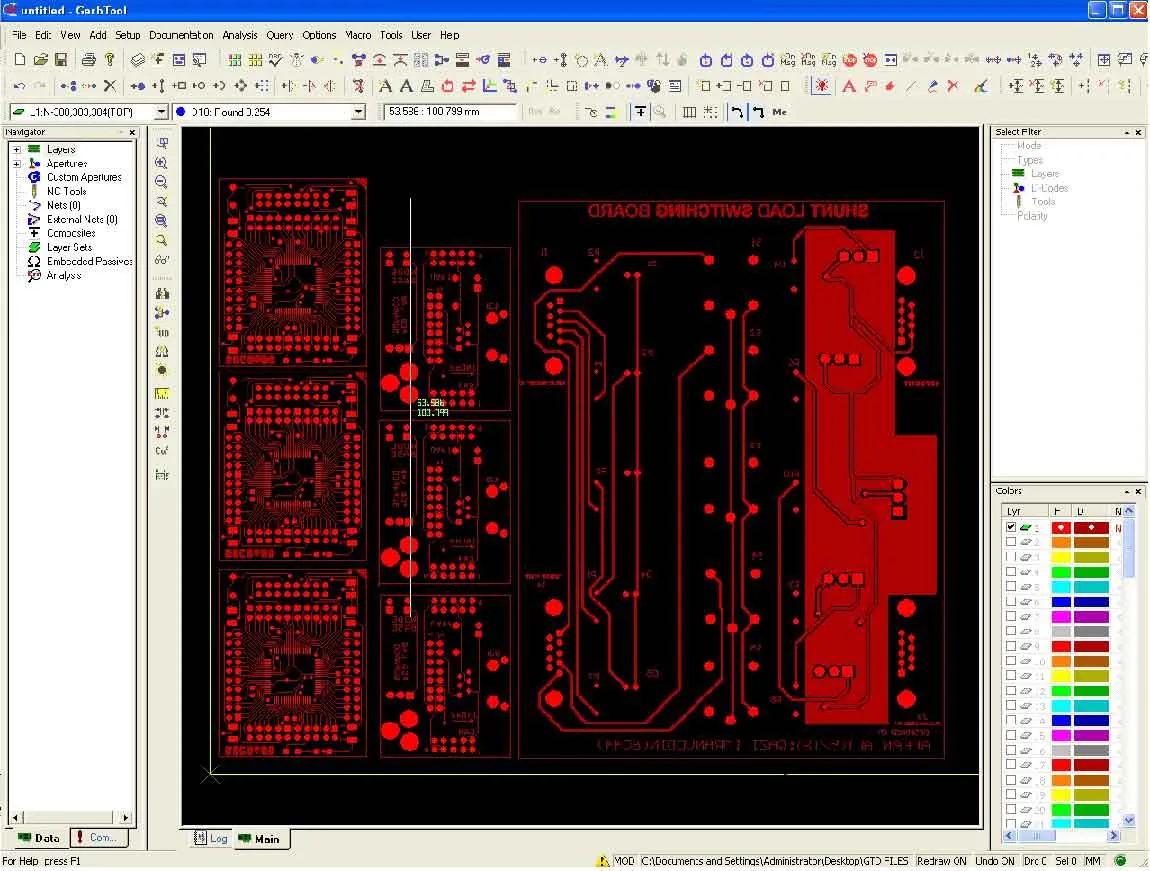Print with the printer icon

[x=89, y=59]
